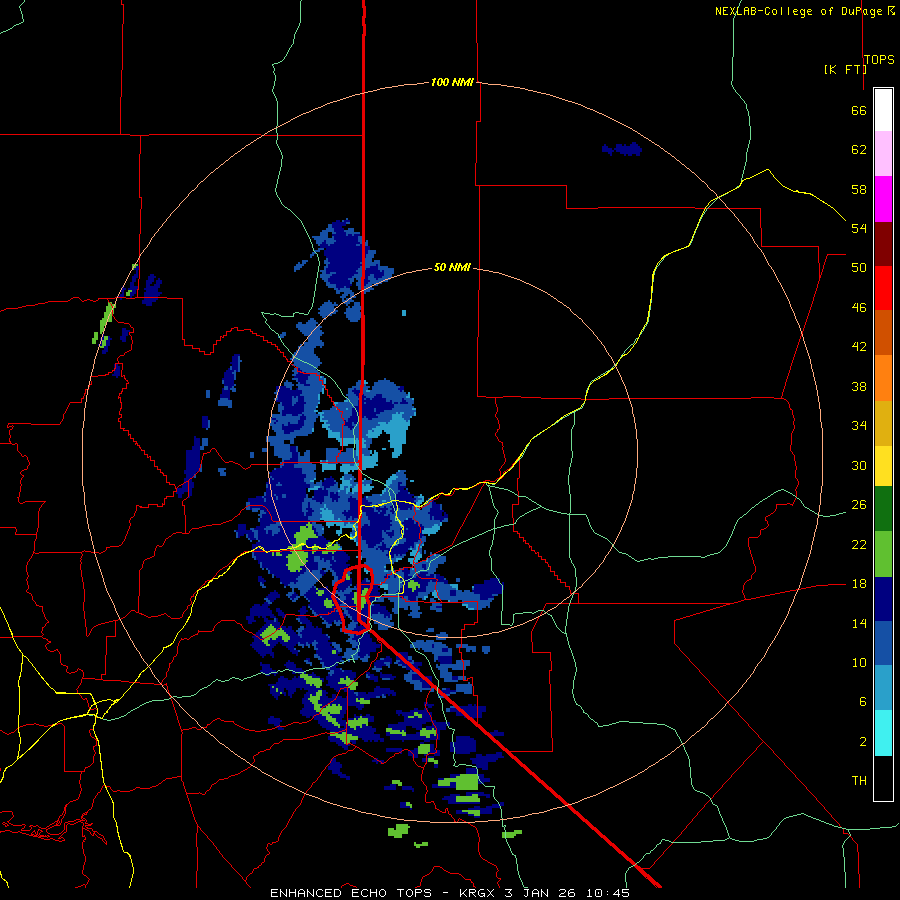
Task: Click the 100 NMI range ring label
Action: [452, 82]
